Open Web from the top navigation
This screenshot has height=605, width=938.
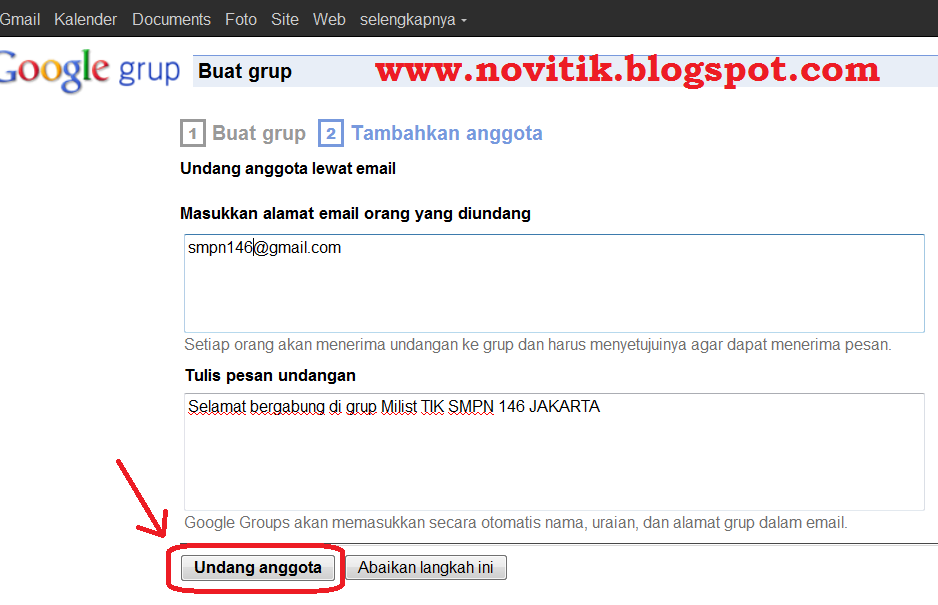click(329, 19)
